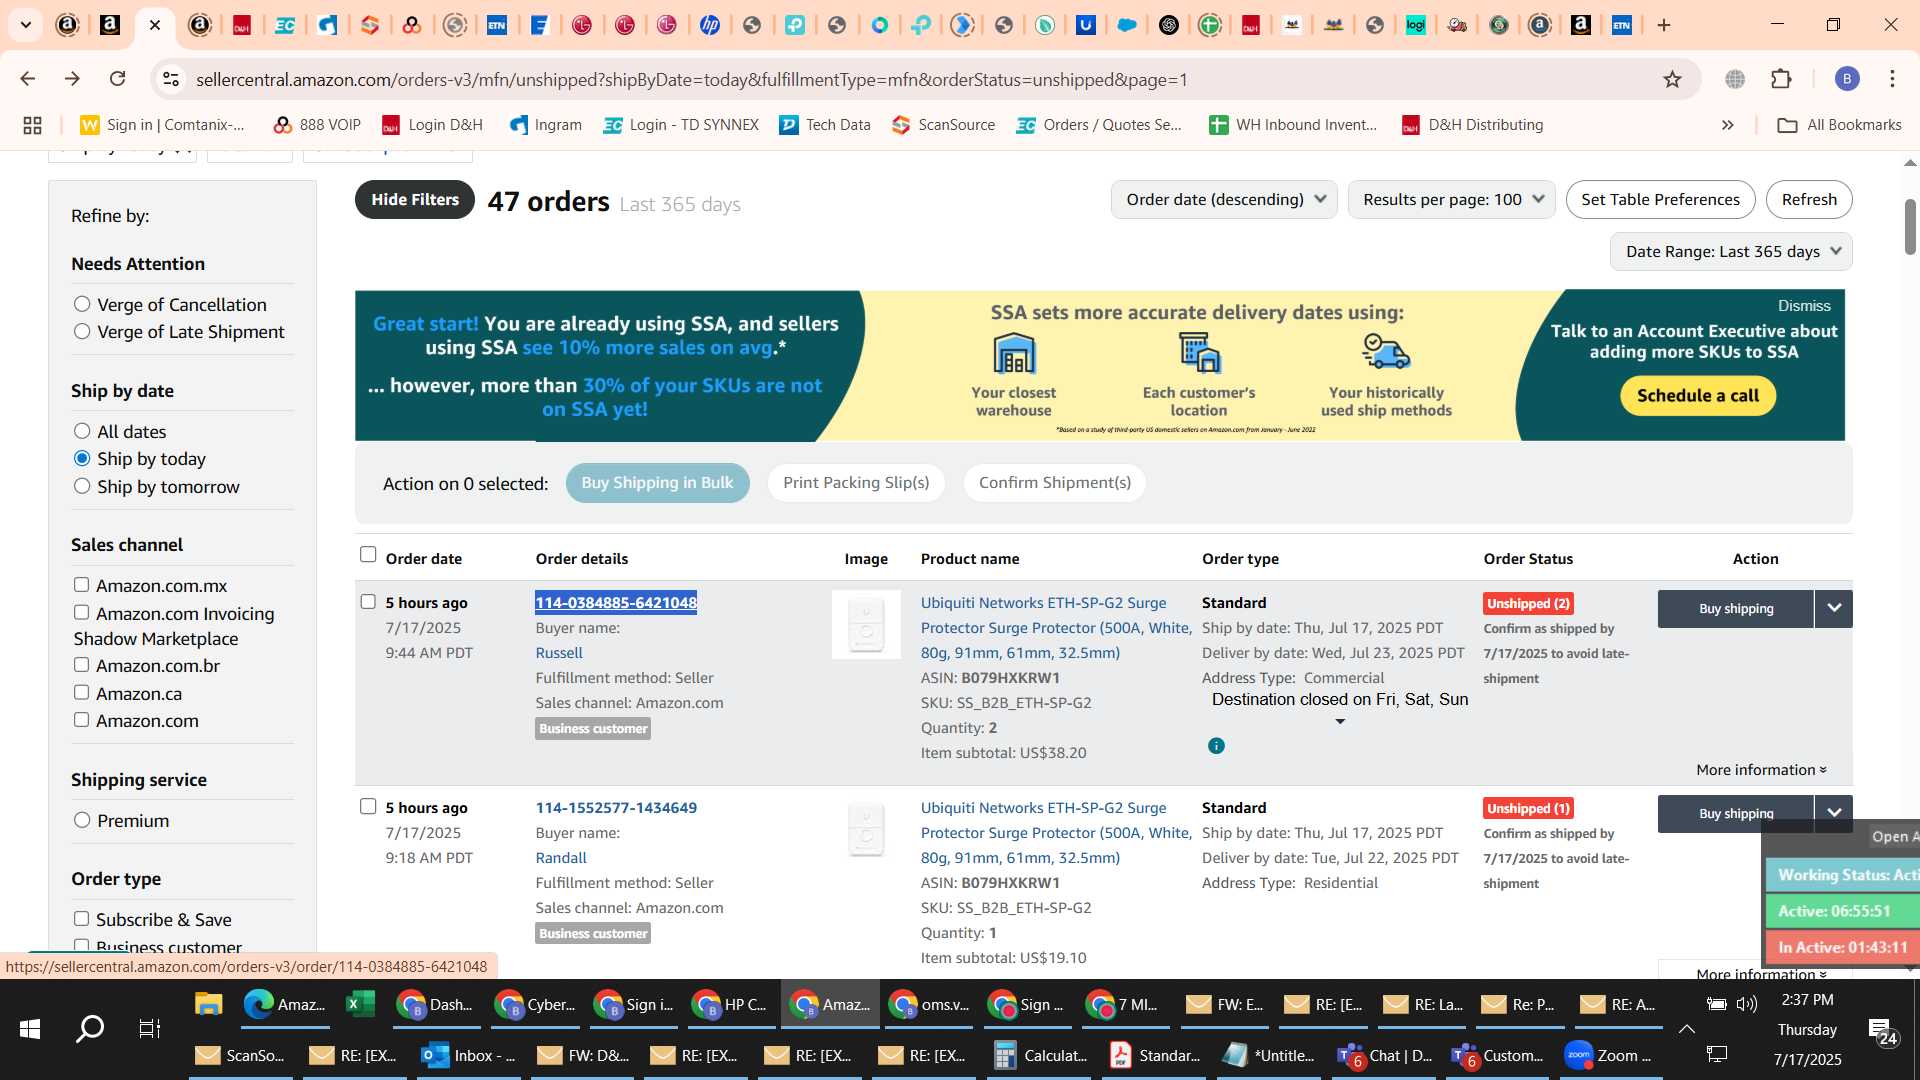
Task: Open 888 VOIP bookmark
Action: coord(317,125)
